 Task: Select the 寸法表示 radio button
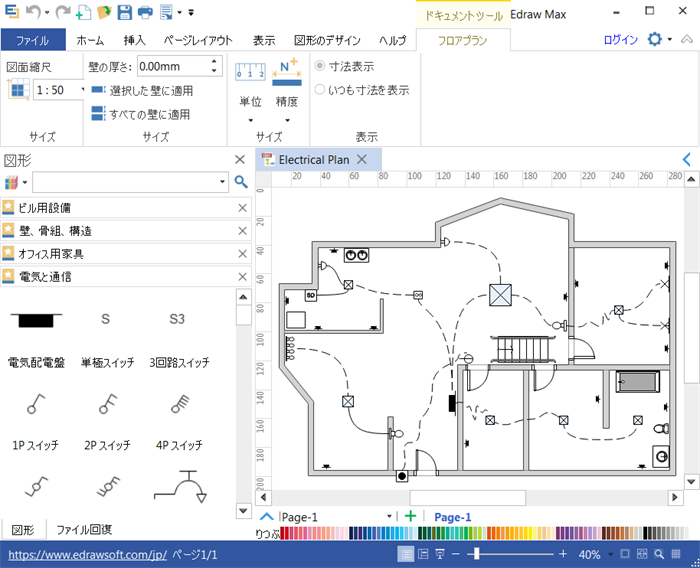pos(320,66)
